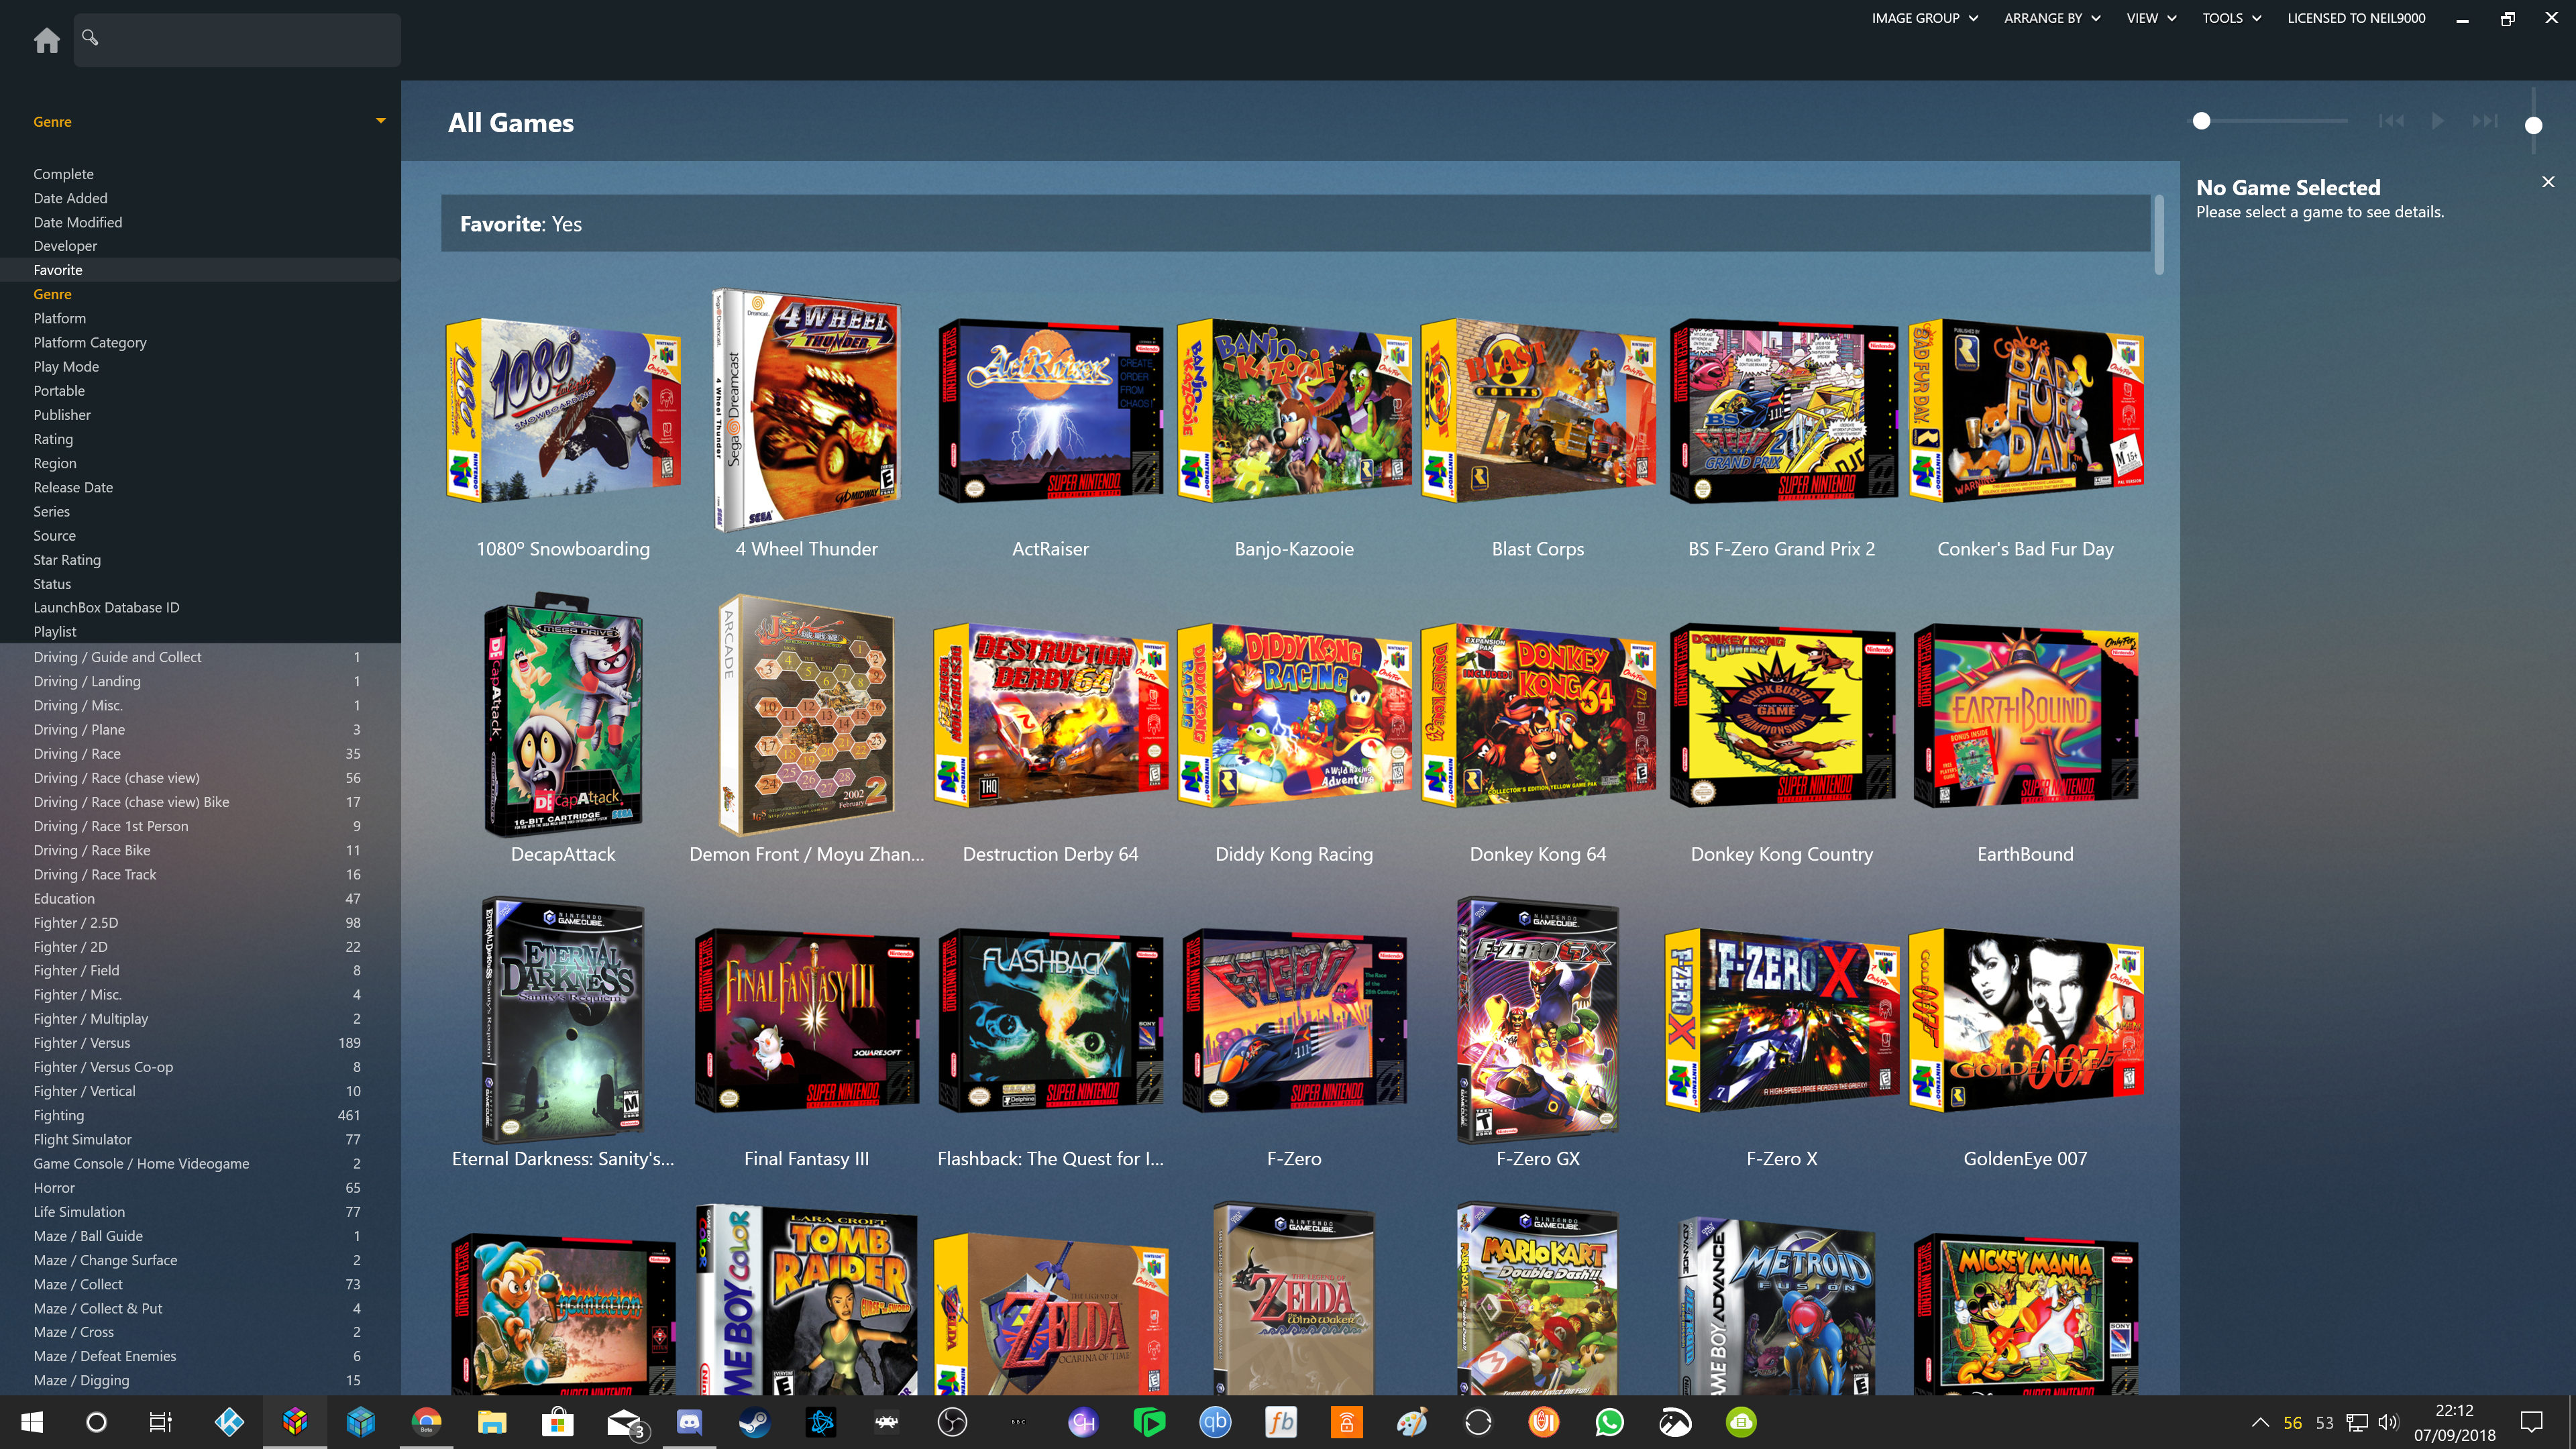Open the Arrange By menu
This screenshot has width=2576, height=1449.
click(2052, 18)
